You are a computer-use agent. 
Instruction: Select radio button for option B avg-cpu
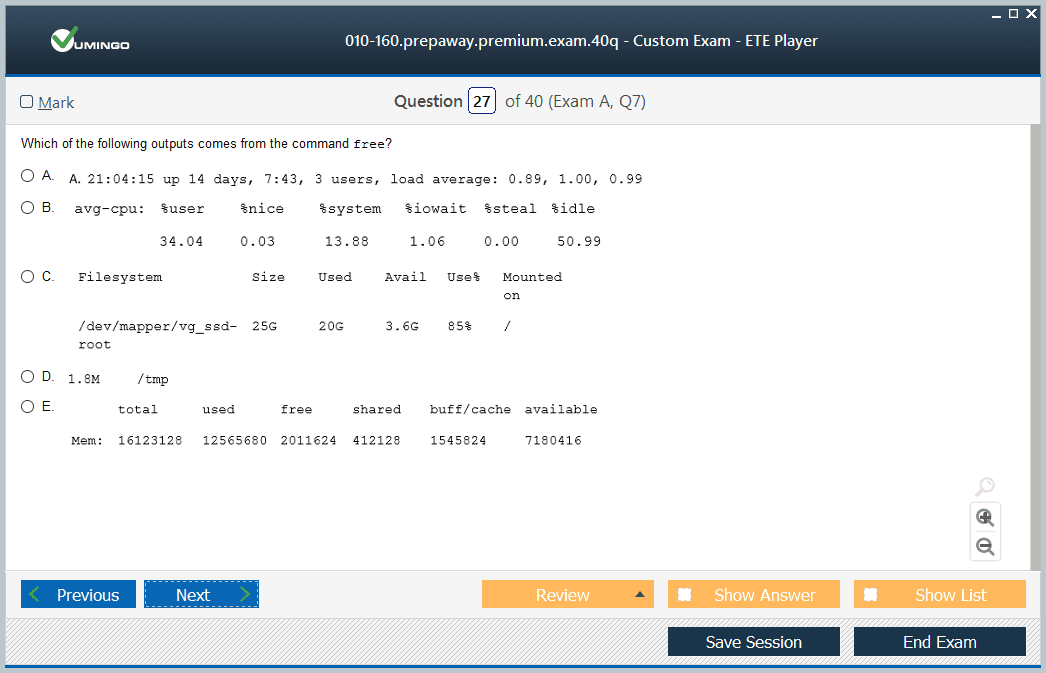[x=27, y=208]
